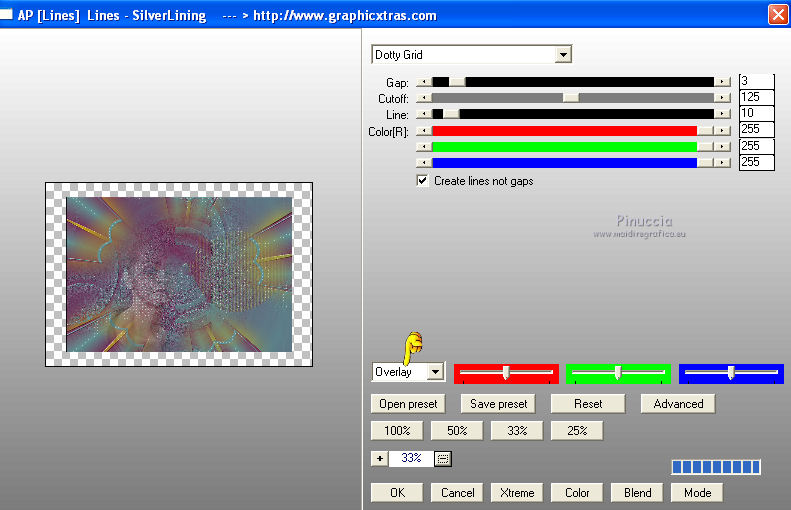
Task: Click the Gap slider right arrow
Action: point(723,82)
